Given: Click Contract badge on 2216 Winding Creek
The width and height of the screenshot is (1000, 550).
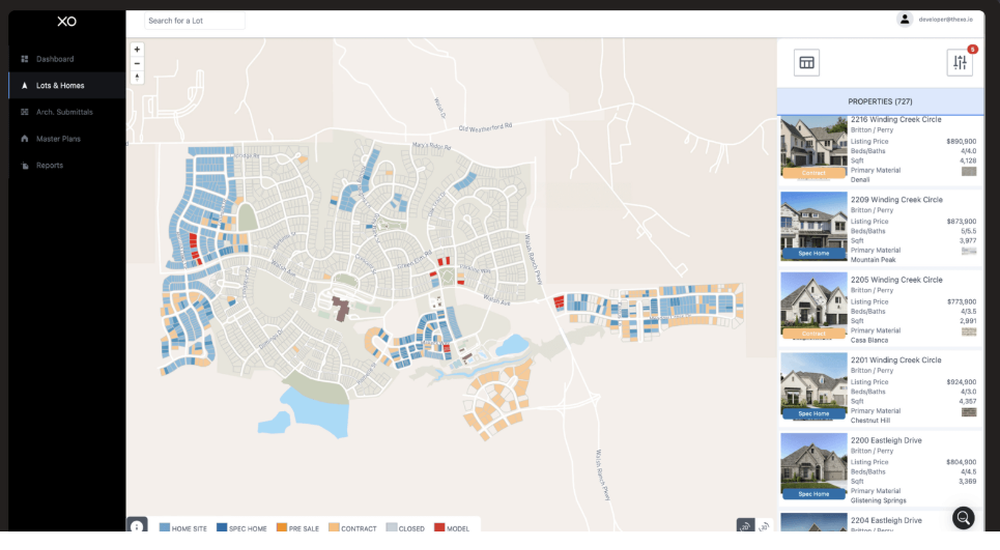Looking at the screenshot, I should [x=814, y=173].
